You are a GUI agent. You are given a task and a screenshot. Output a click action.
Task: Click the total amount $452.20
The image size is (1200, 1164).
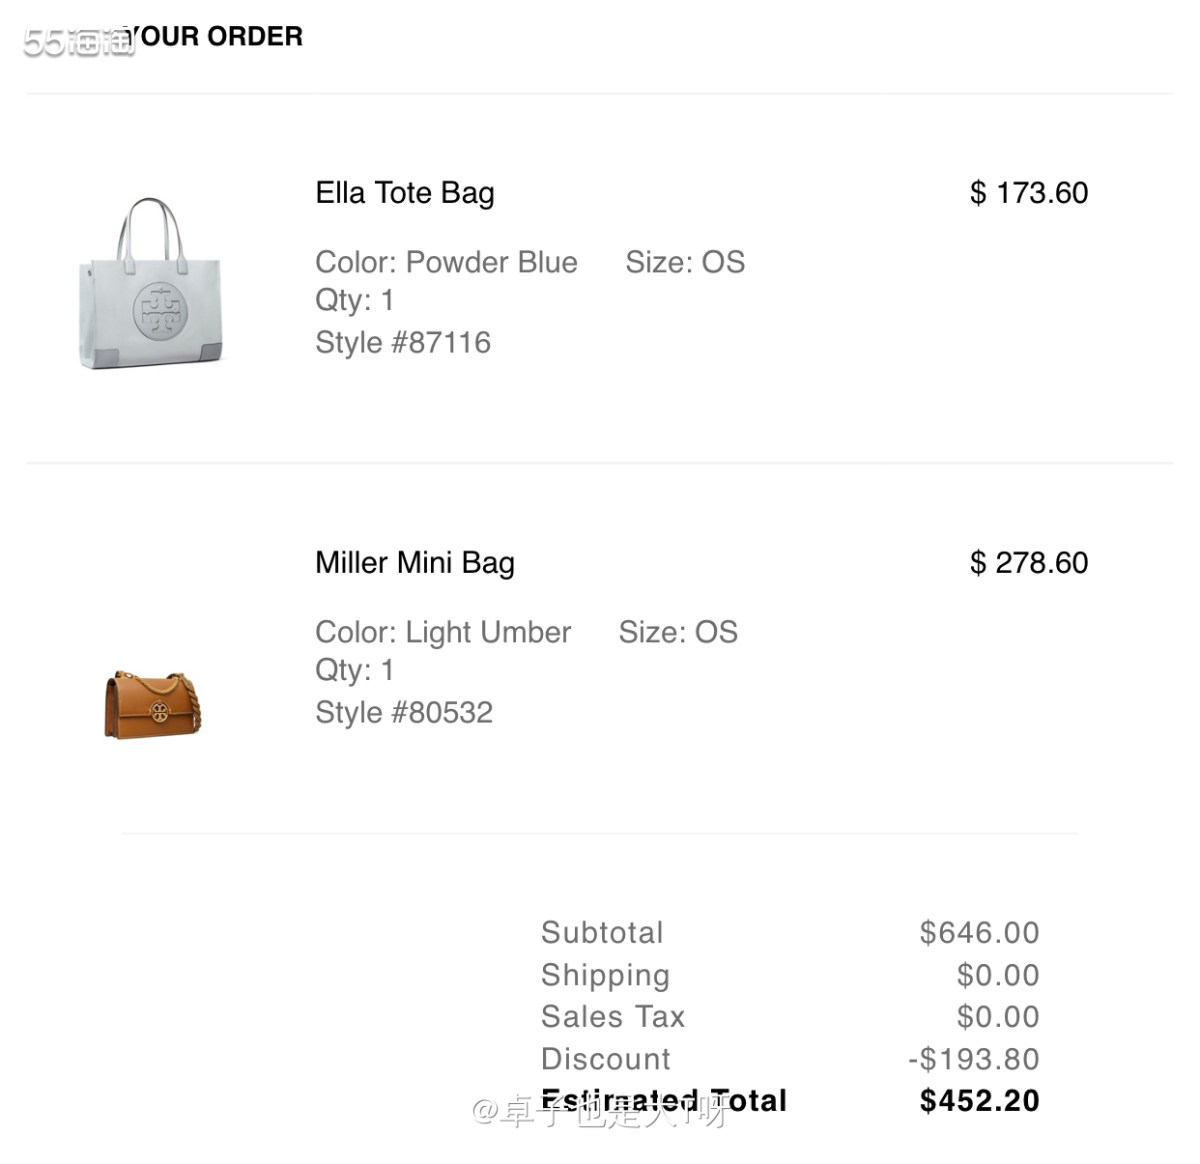979,1101
